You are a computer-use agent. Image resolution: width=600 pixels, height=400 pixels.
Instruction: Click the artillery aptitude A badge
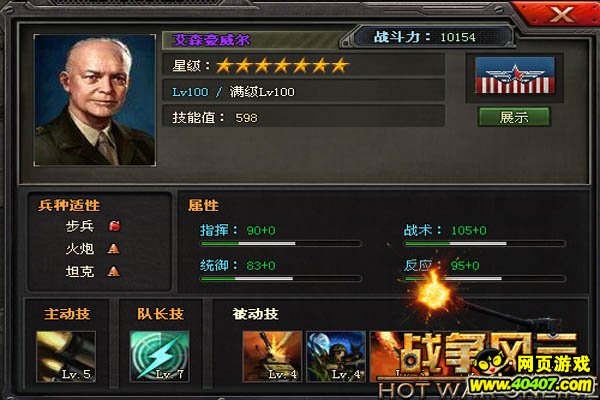pyautogui.click(x=113, y=249)
